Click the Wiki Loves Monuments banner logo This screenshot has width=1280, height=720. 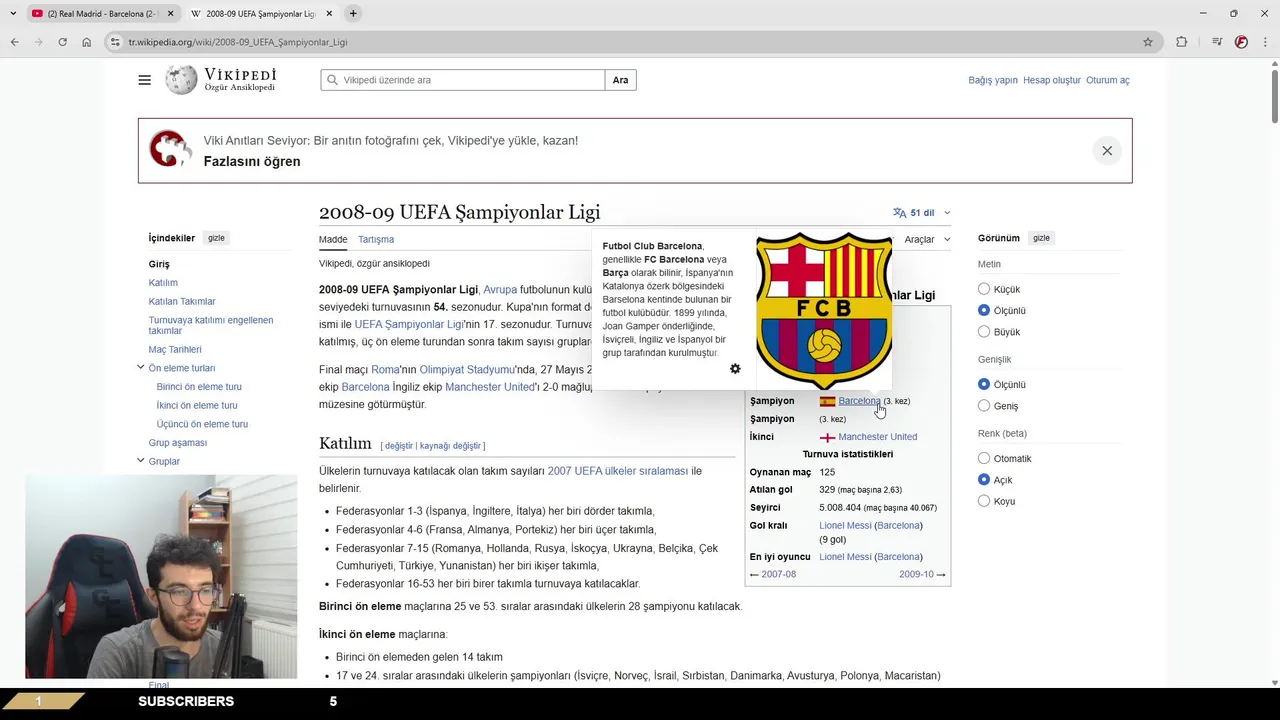(x=170, y=150)
